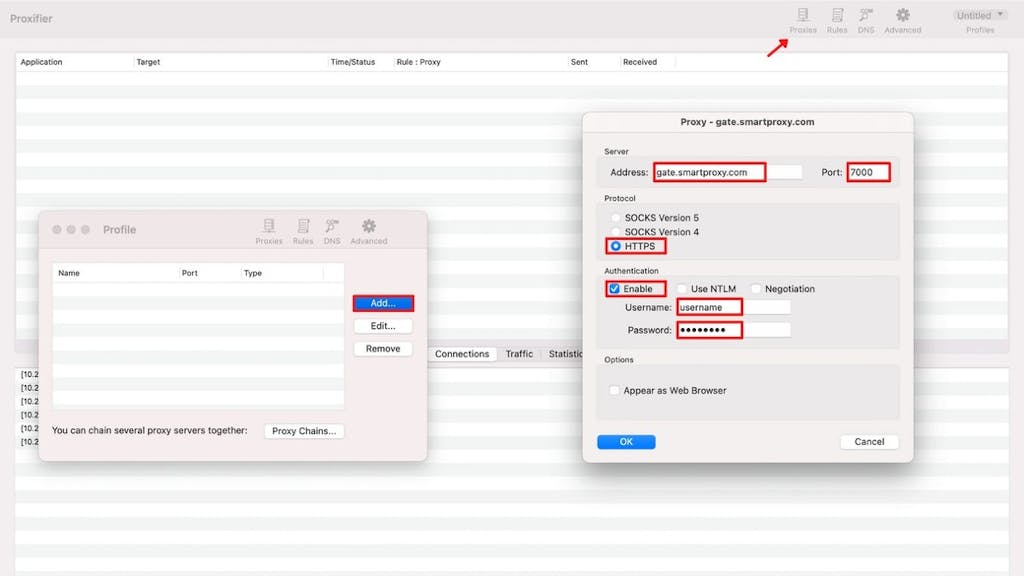Select SOCKS Version 5 protocol

coord(615,217)
